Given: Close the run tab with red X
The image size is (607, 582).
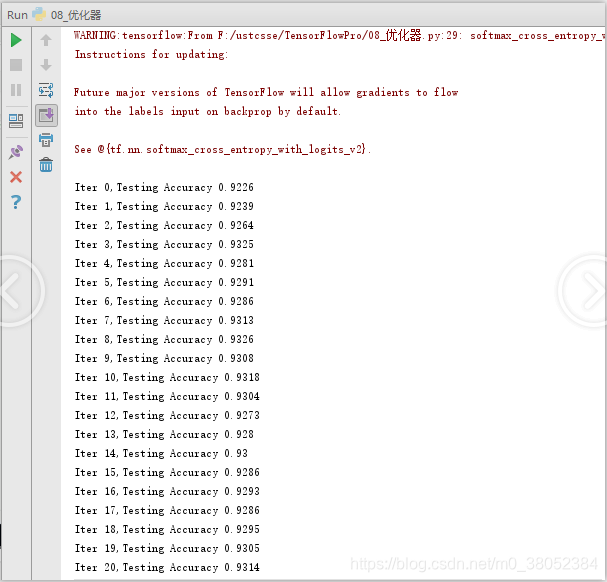Looking at the screenshot, I should tap(16, 177).
